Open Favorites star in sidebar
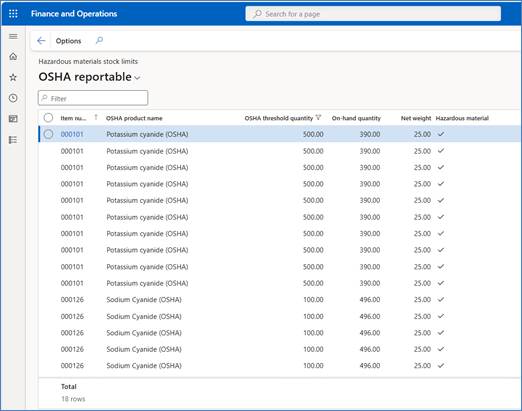 (13, 77)
